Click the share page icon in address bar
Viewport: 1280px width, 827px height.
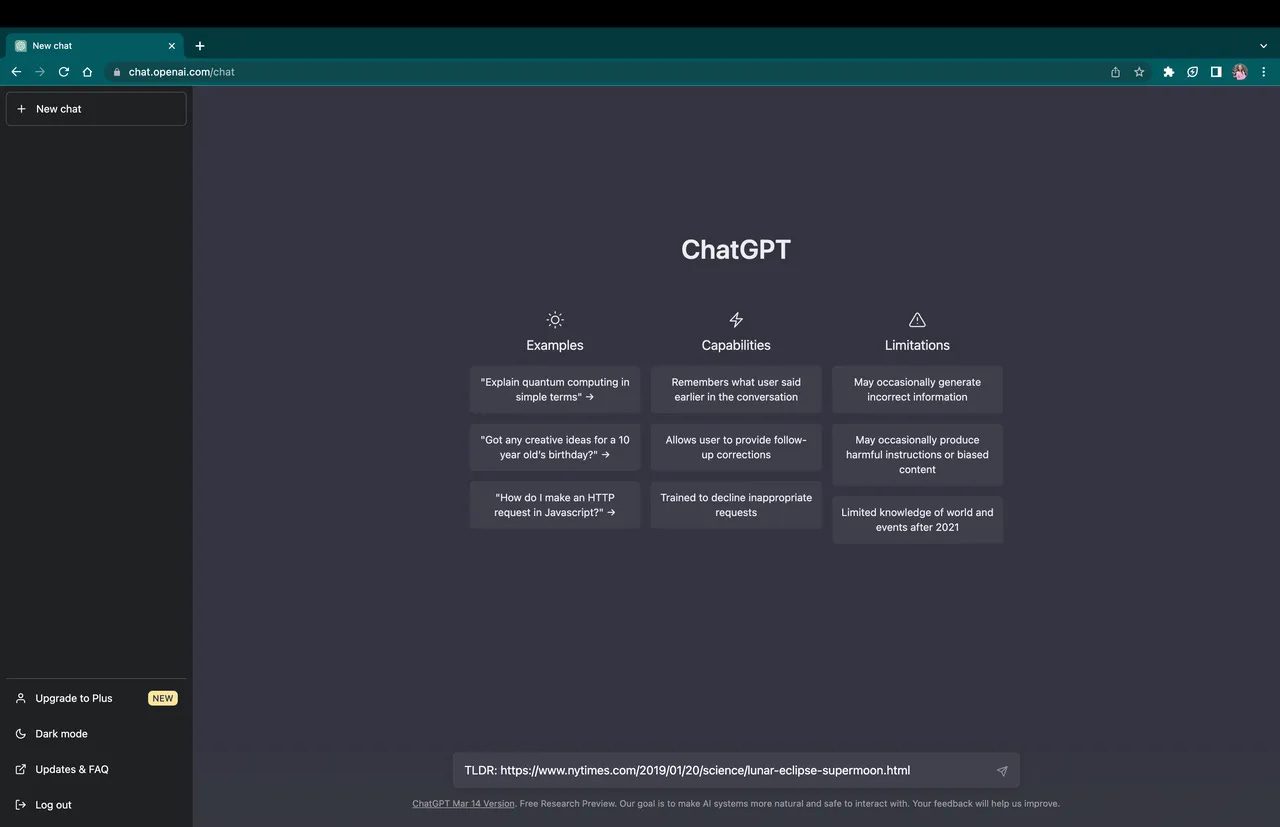tap(1115, 72)
